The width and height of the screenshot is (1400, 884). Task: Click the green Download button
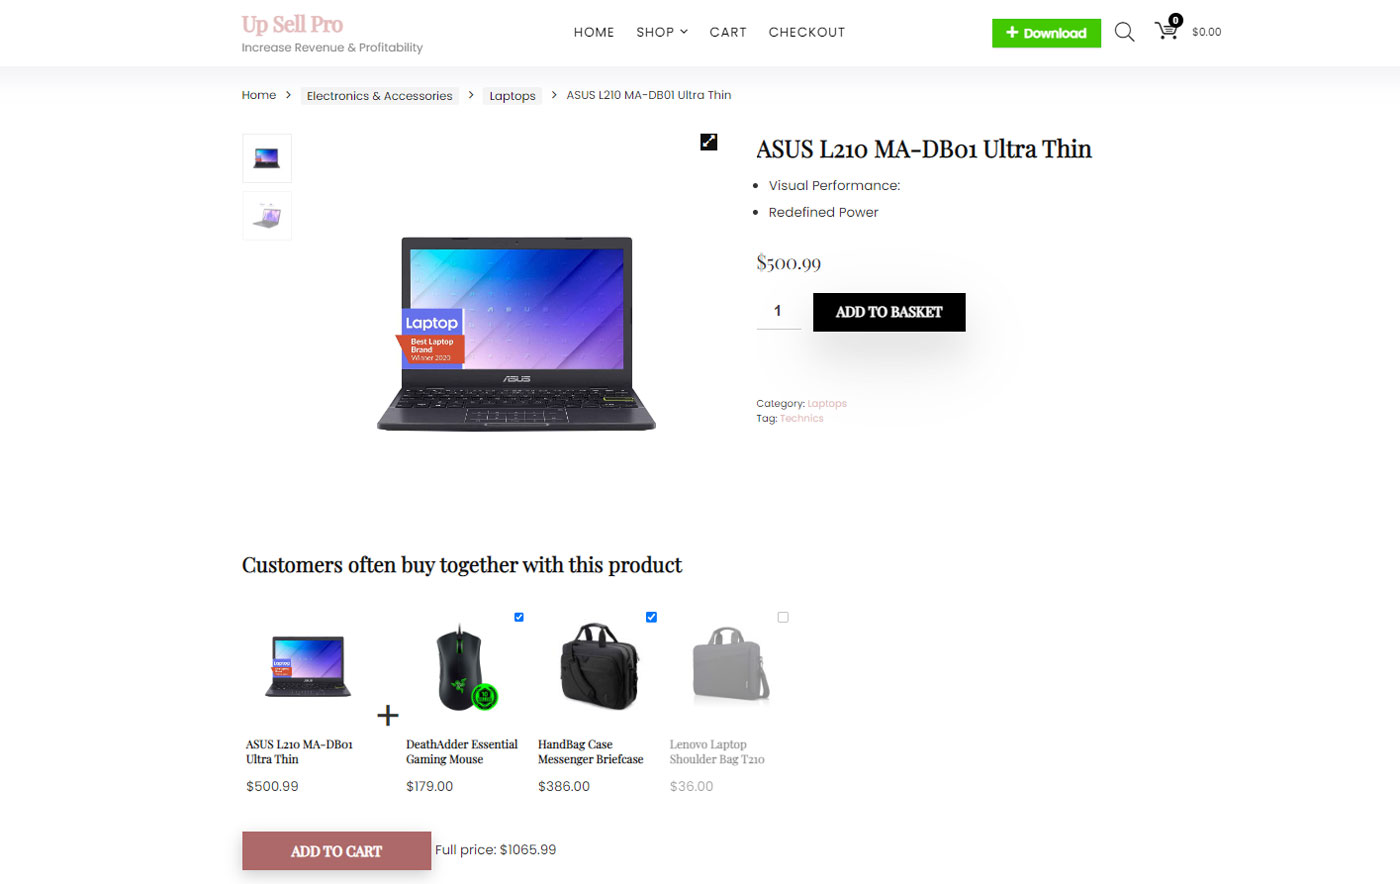[x=1046, y=33]
